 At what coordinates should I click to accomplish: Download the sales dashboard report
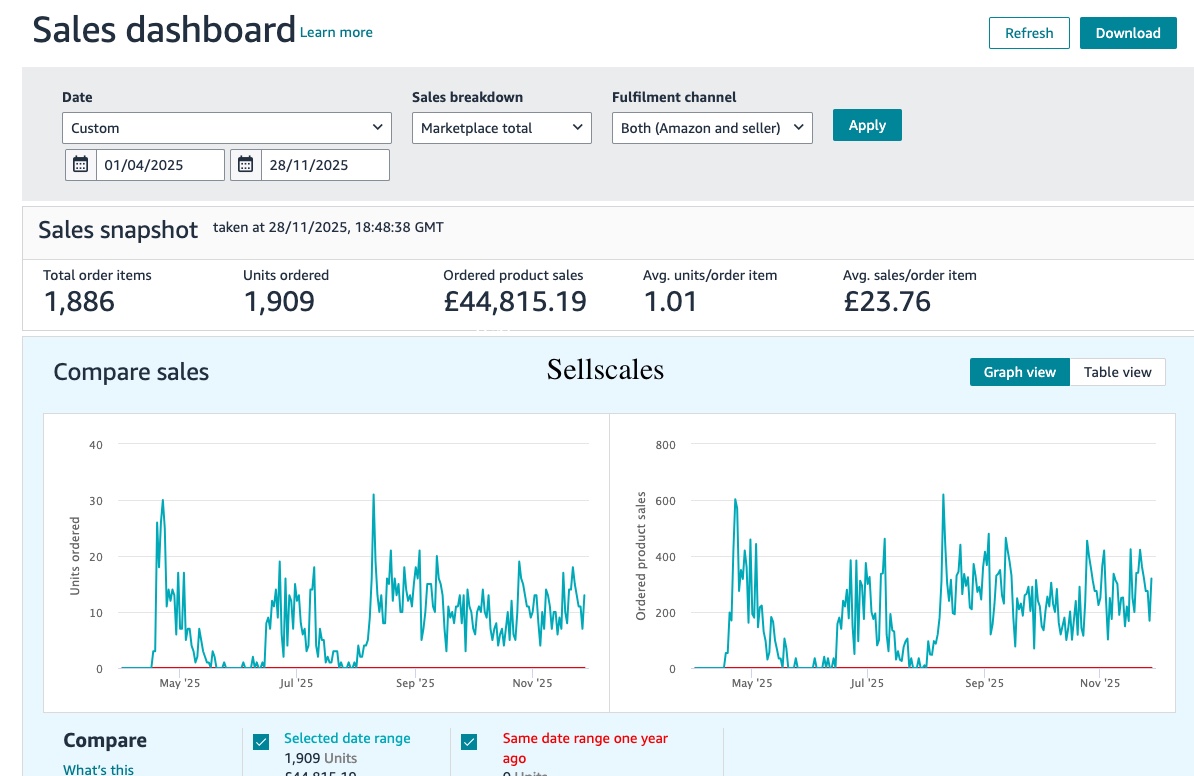click(1127, 33)
